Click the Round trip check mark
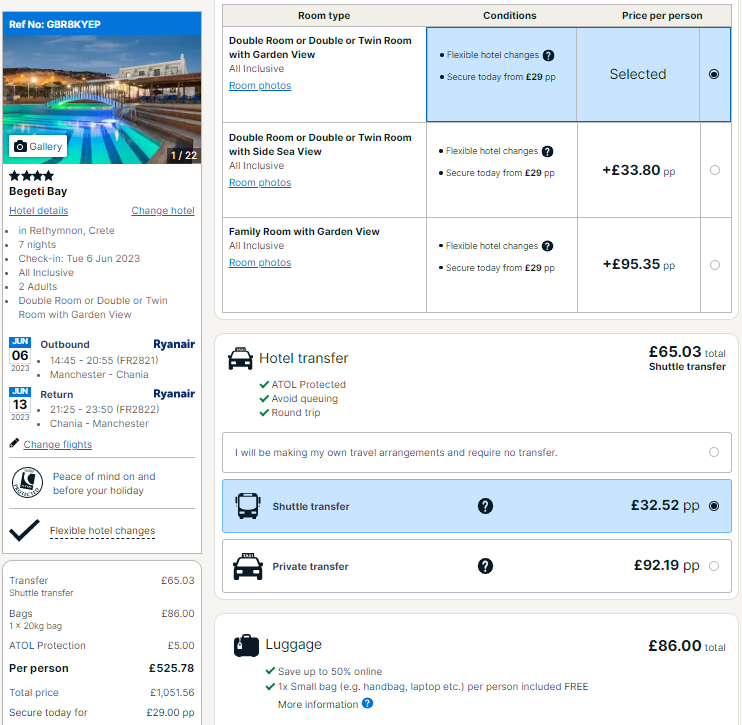Viewport: 742px width, 725px height. tap(265, 413)
